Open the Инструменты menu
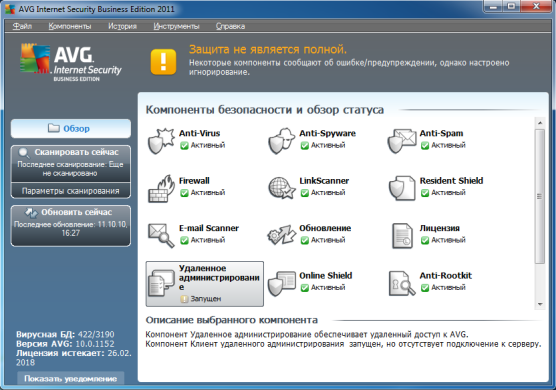Viewport: 556px width, 390px height. tap(176, 26)
